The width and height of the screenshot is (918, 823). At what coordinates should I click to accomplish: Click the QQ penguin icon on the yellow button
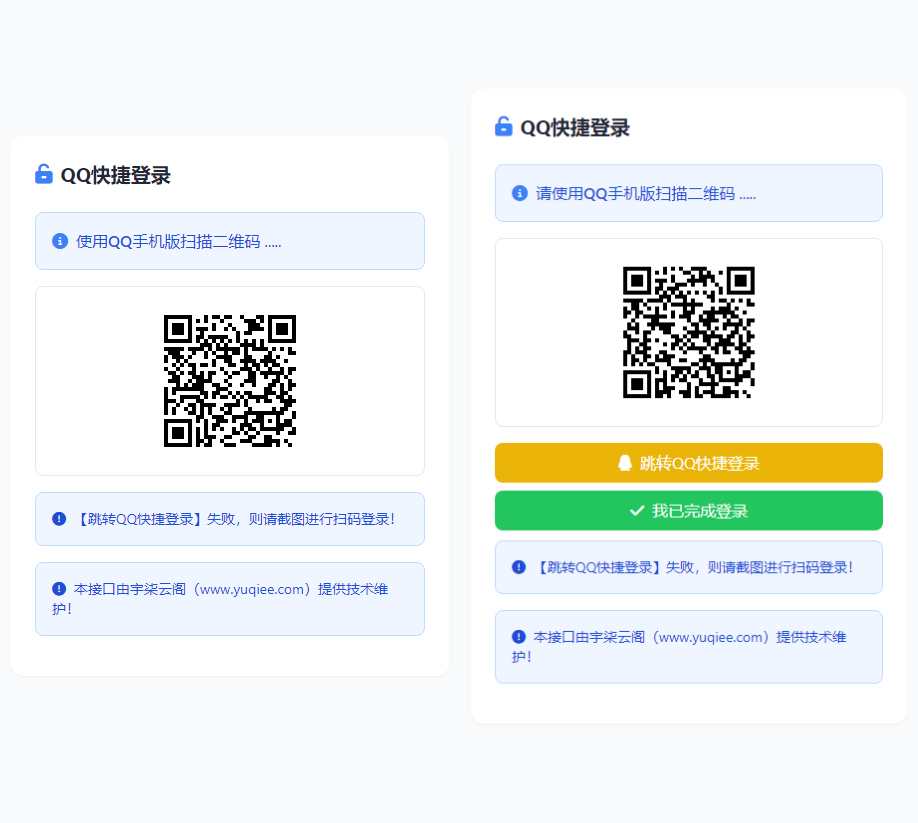pyautogui.click(x=625, y=463)
